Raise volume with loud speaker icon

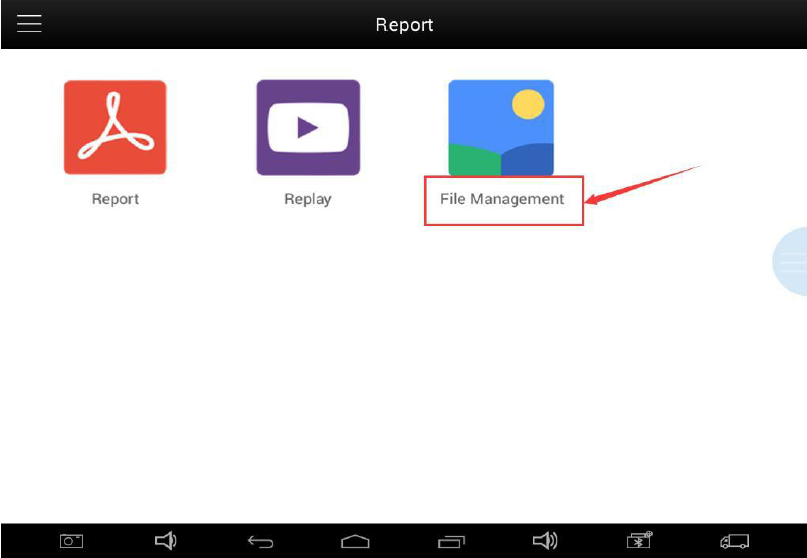[x=546, y=540]
